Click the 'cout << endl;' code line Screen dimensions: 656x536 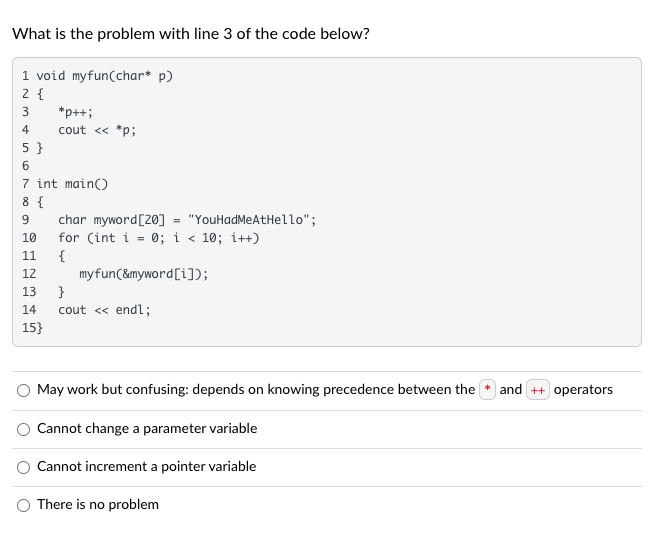point(104,310)
